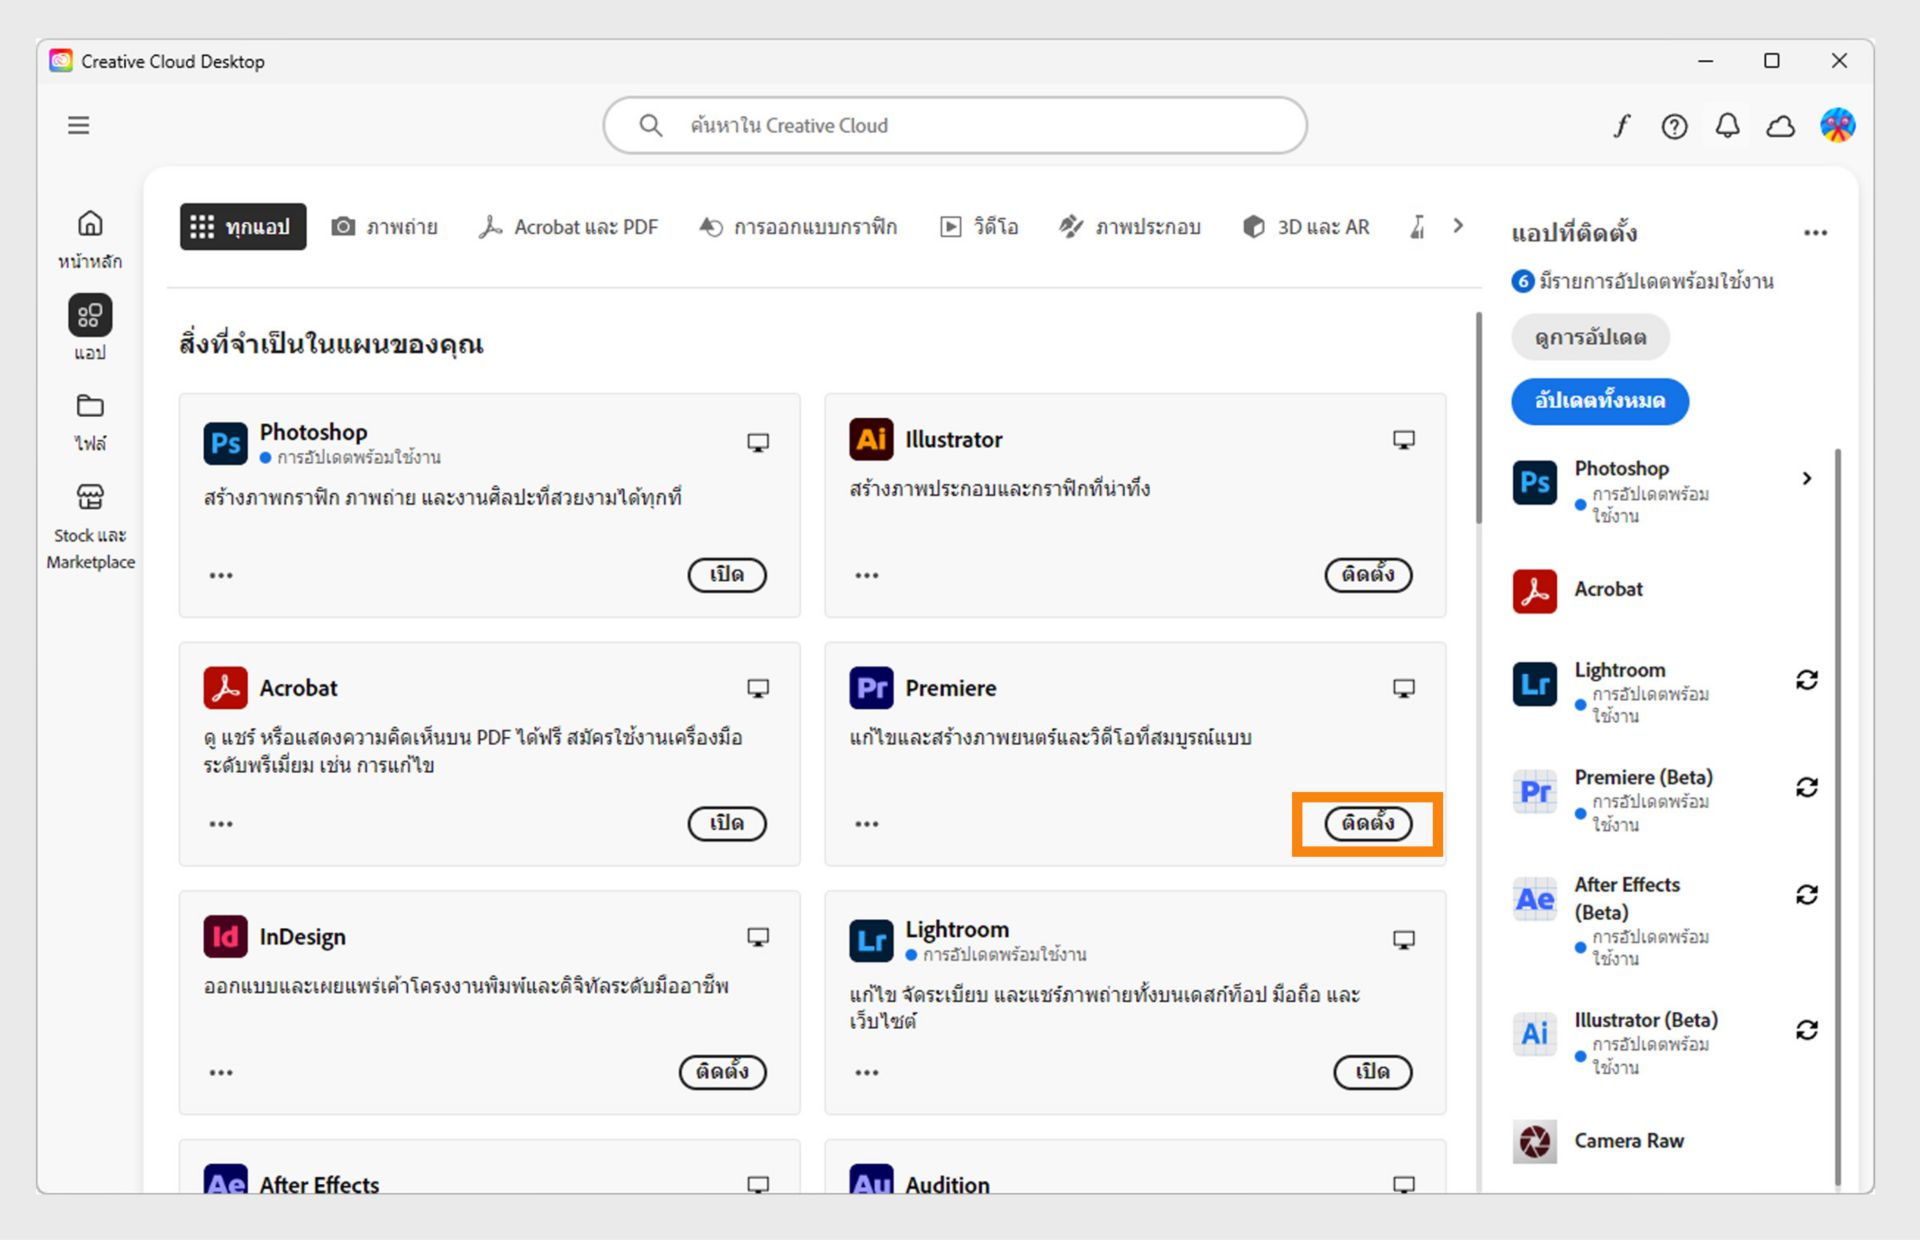Screen dimensions: 1920x1240
Task: Click the desktop monitor icon on Photoshop card
Action: click(758, 442)
